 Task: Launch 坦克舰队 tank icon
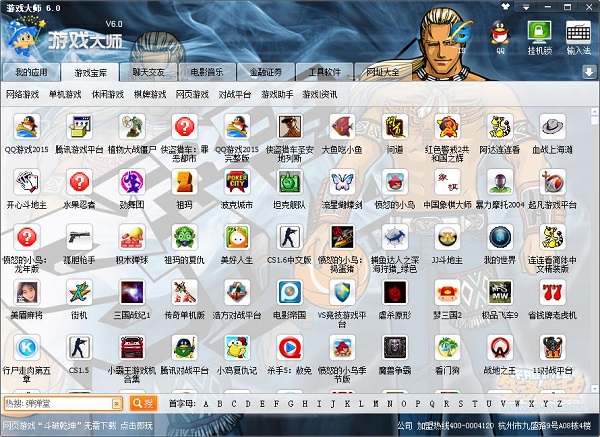point(290,182)
